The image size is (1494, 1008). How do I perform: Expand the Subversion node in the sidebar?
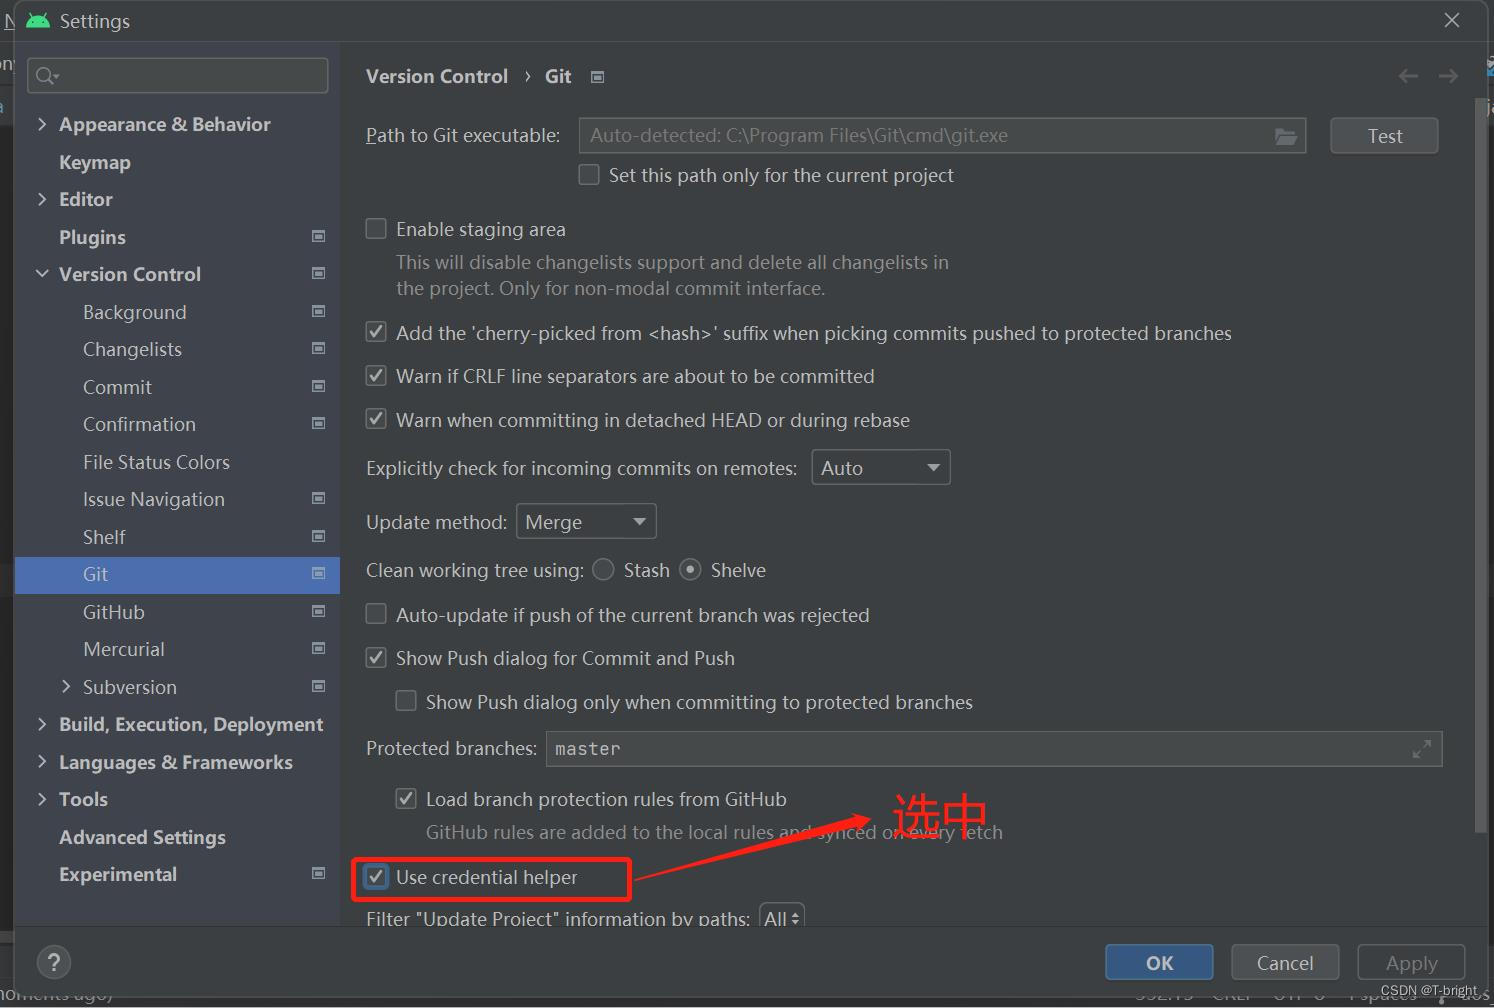click(x=66, y=687)
